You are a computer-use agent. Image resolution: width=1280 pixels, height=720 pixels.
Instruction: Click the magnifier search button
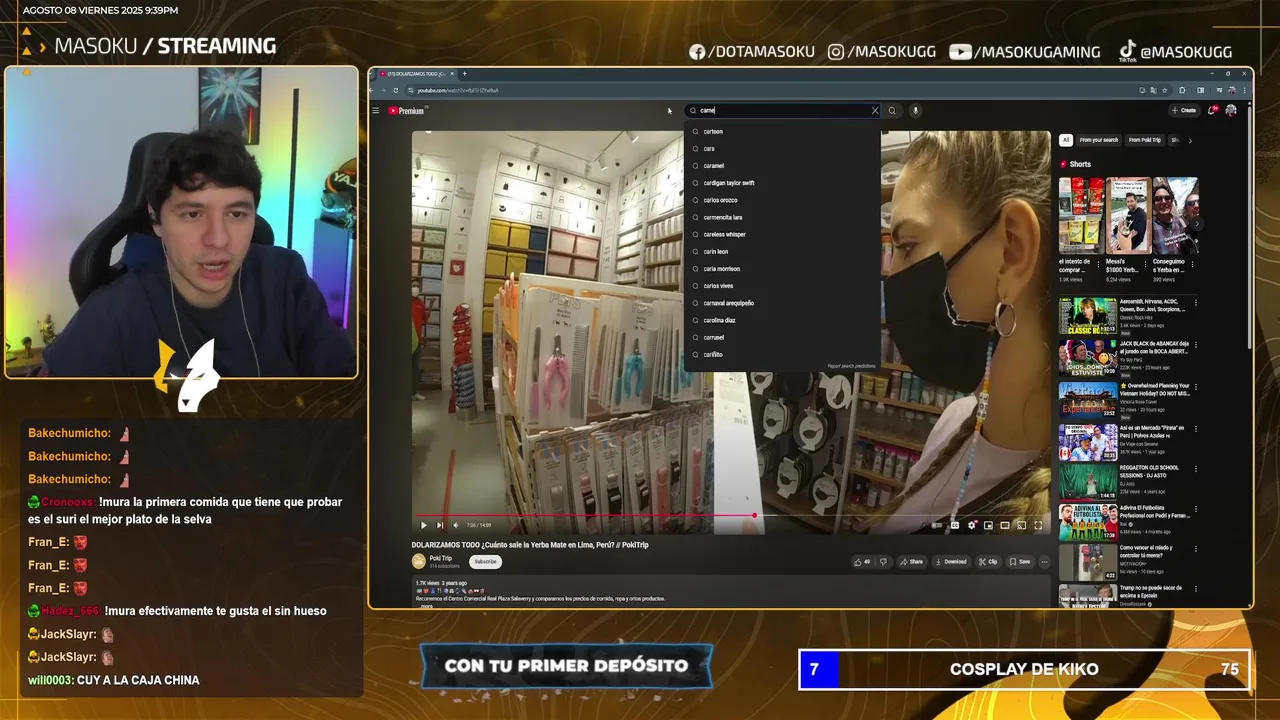892,111
